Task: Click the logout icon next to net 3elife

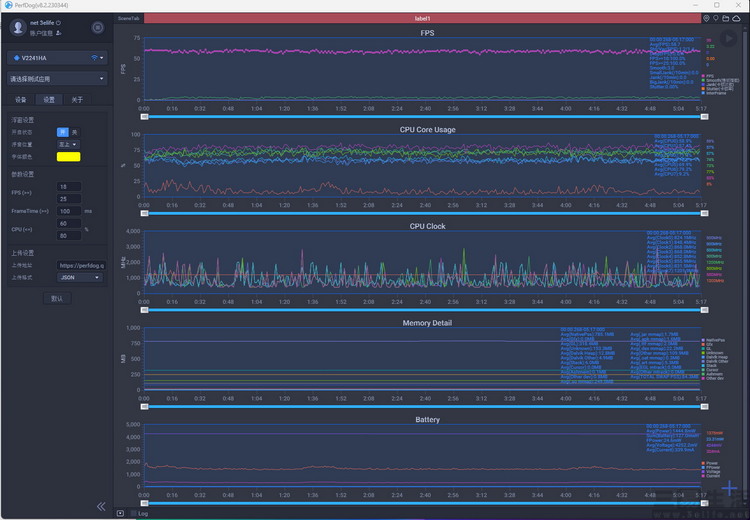Action: tap(58, 22)
